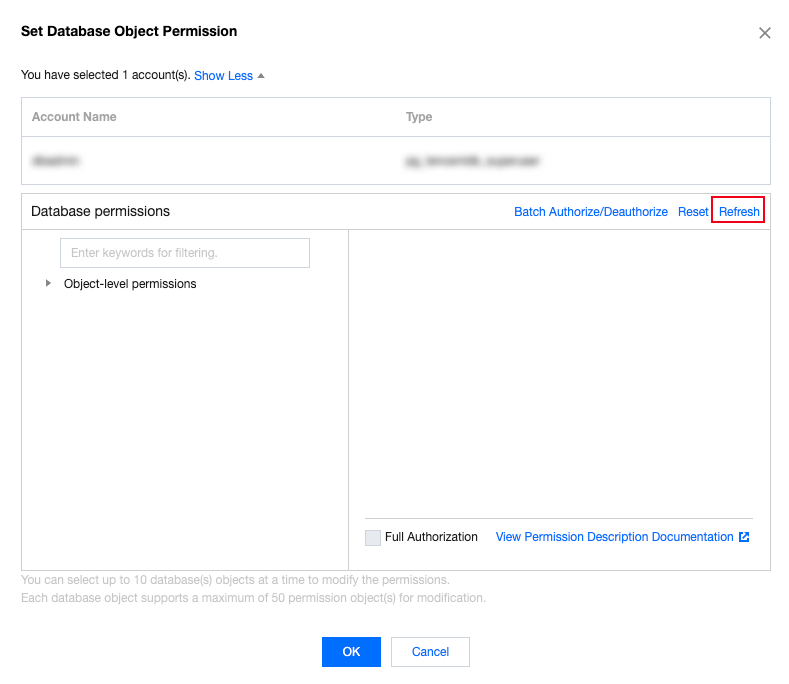Click the external link icon after Documentation
Image resolution: width=789 pixels, height=684 pixels.
click(x=744, y=537)
